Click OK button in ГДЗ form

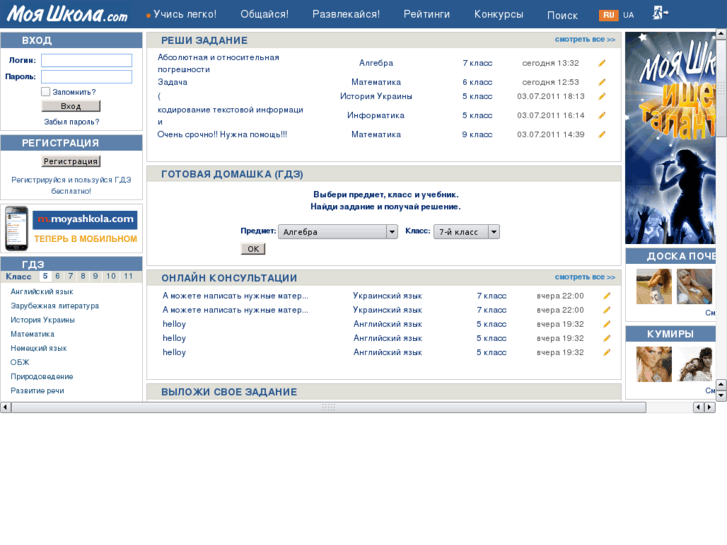pyautogui.click(x=253, y=249)
